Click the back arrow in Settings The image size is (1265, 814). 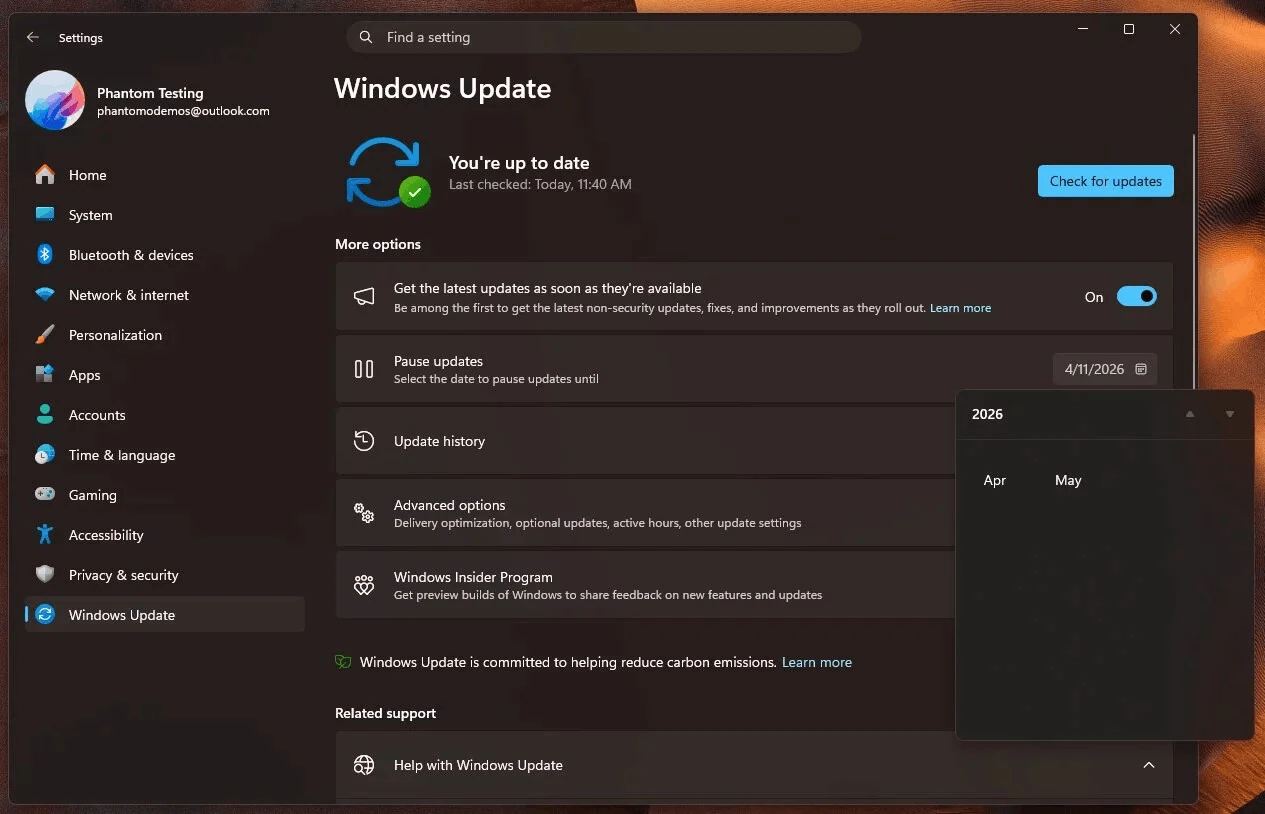(32, 37)
